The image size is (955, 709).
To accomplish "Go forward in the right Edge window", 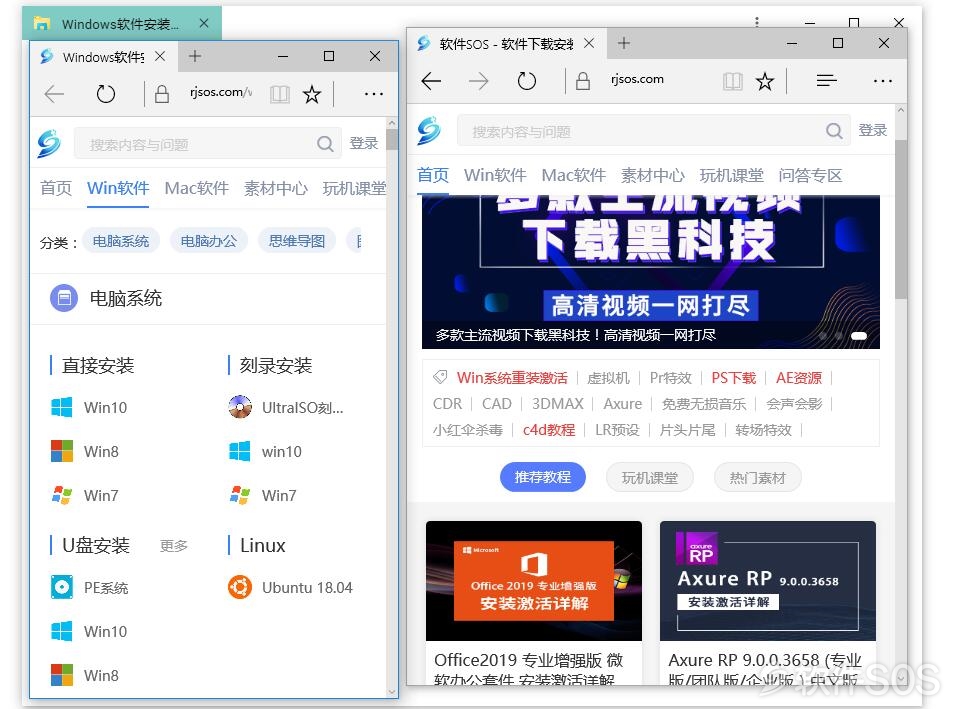I will pos(479,80).
